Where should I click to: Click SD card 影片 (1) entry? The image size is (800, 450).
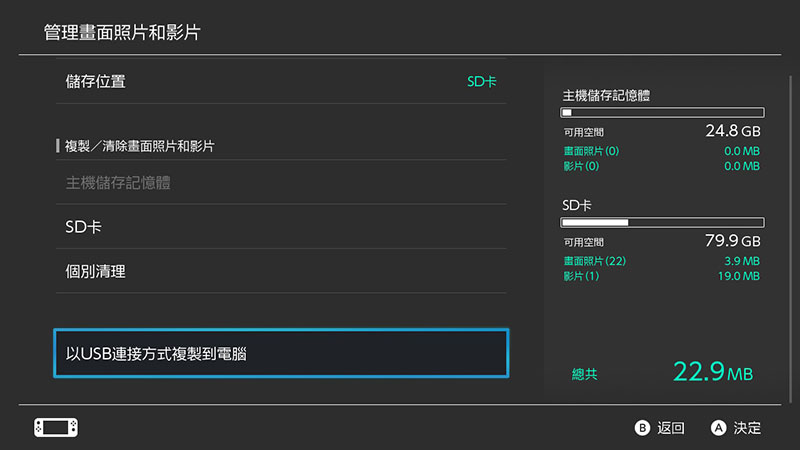pos(581,276)
